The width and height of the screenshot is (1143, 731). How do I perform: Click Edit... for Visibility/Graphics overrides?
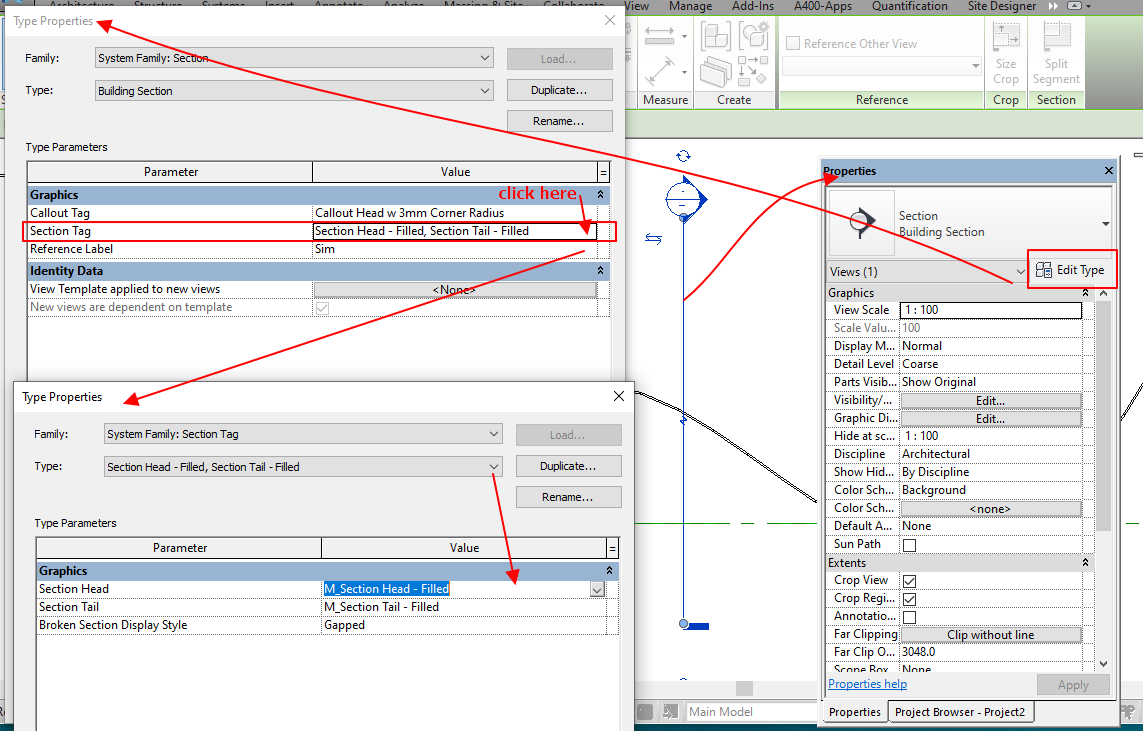click(989, 399)
